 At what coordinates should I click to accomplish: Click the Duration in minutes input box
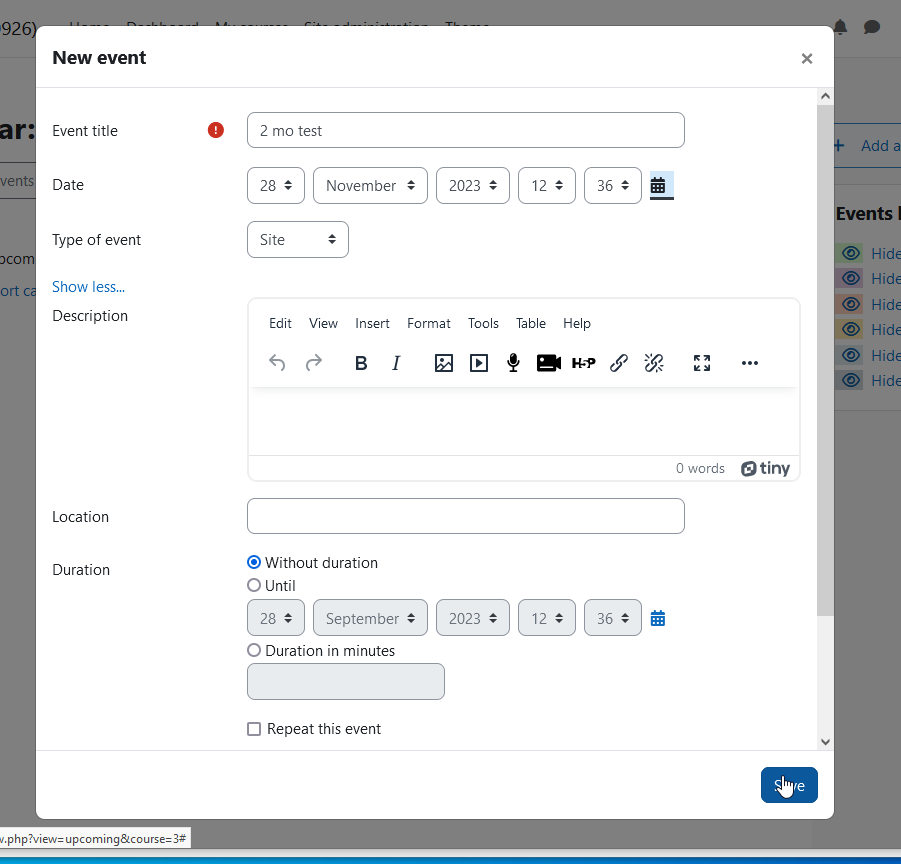(x=346, y=682)
